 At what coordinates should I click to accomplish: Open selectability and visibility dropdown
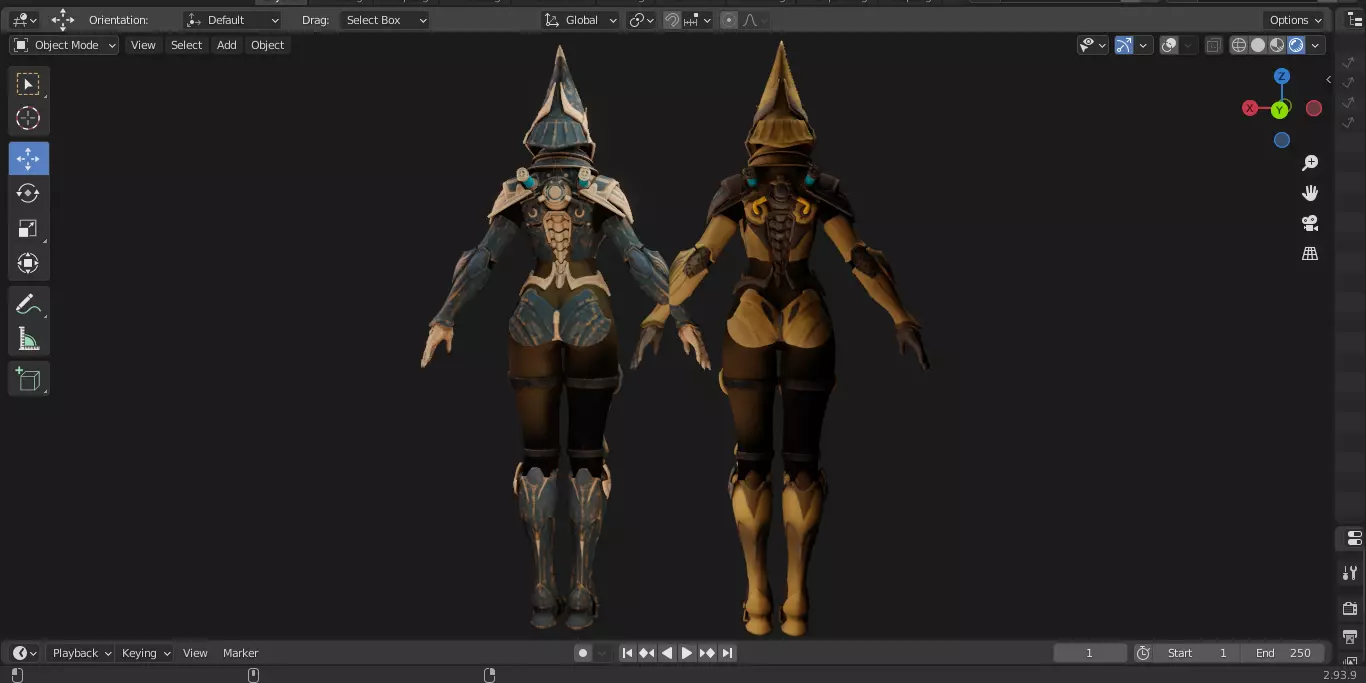pos(1093,45)
